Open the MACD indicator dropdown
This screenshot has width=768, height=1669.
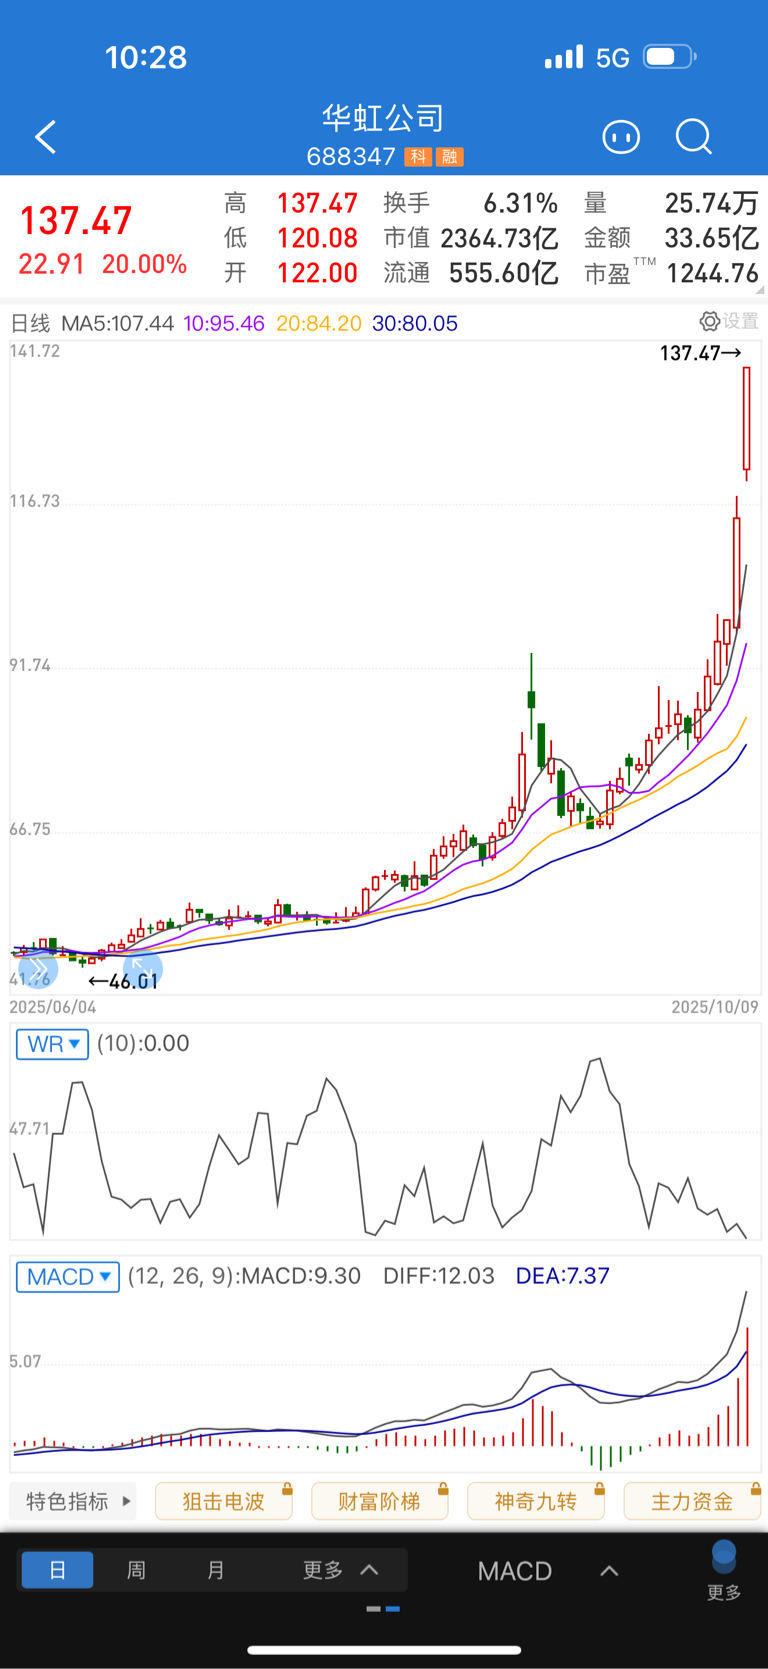[x=68, y=1277]
